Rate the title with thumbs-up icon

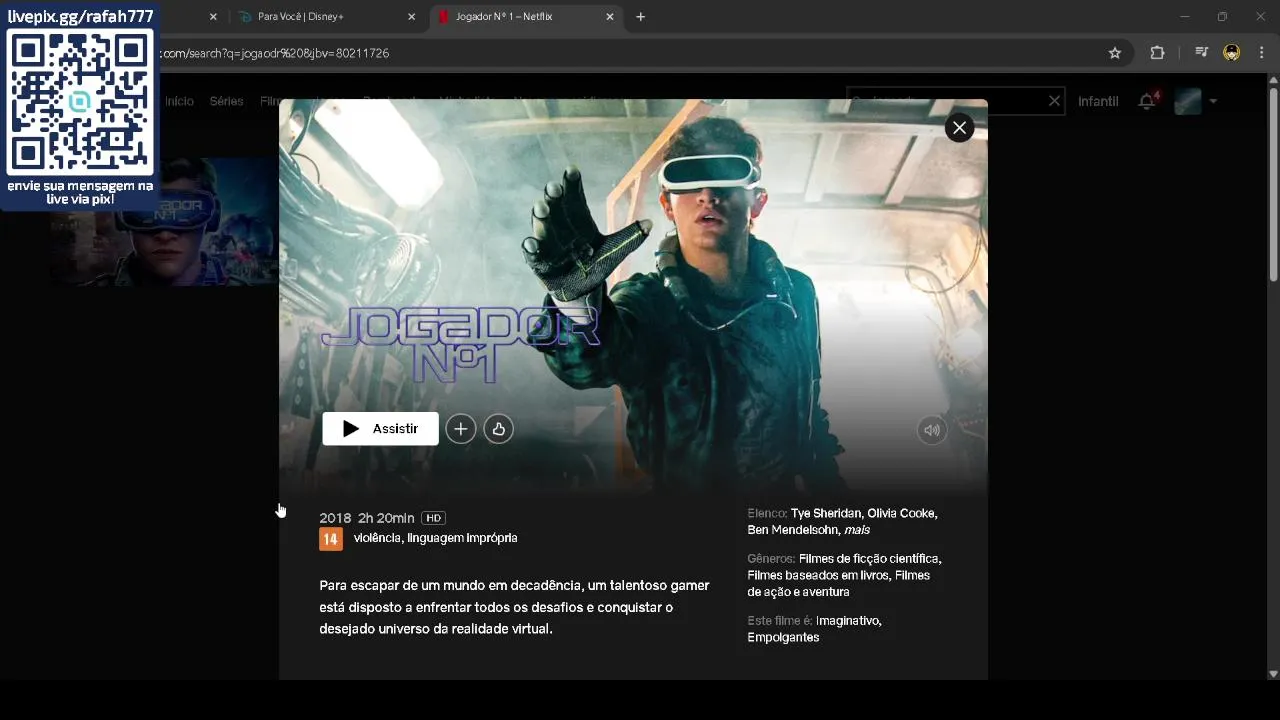[498, 429]
